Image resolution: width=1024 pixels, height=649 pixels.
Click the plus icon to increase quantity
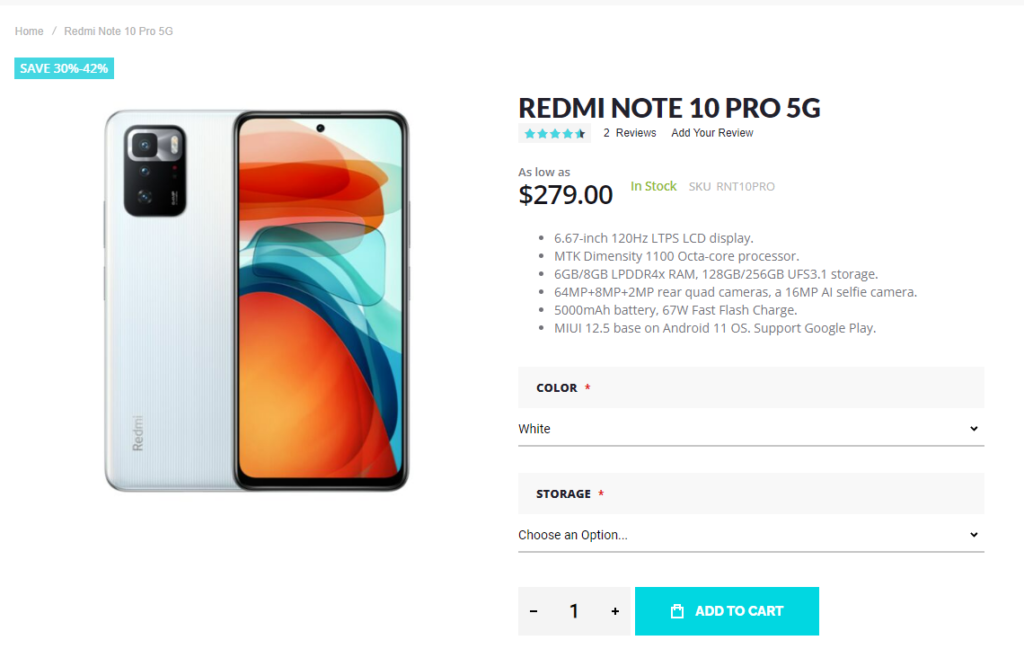coord(614,611)
